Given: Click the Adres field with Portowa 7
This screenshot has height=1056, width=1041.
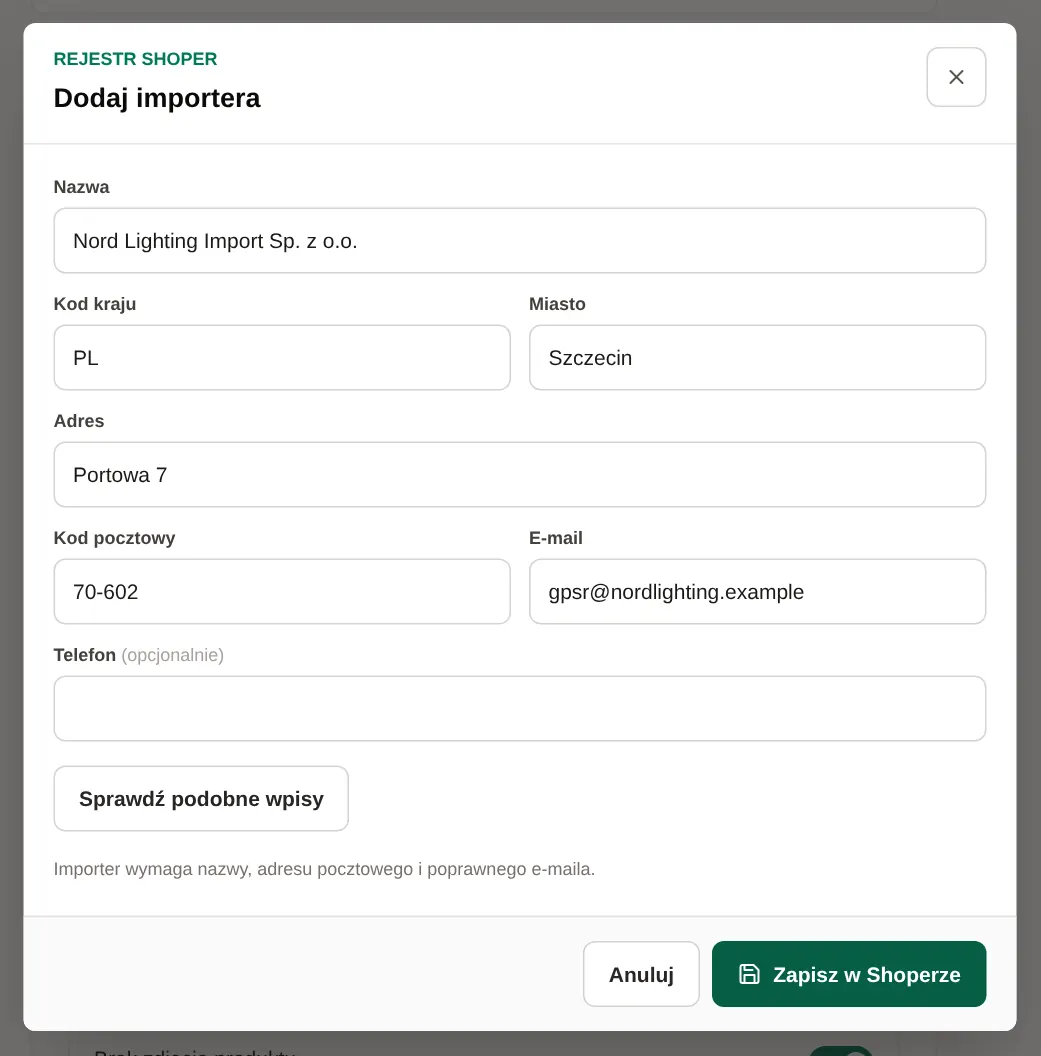Looking at the screenshot, I should pyautogui.click(x=519, y=475).
